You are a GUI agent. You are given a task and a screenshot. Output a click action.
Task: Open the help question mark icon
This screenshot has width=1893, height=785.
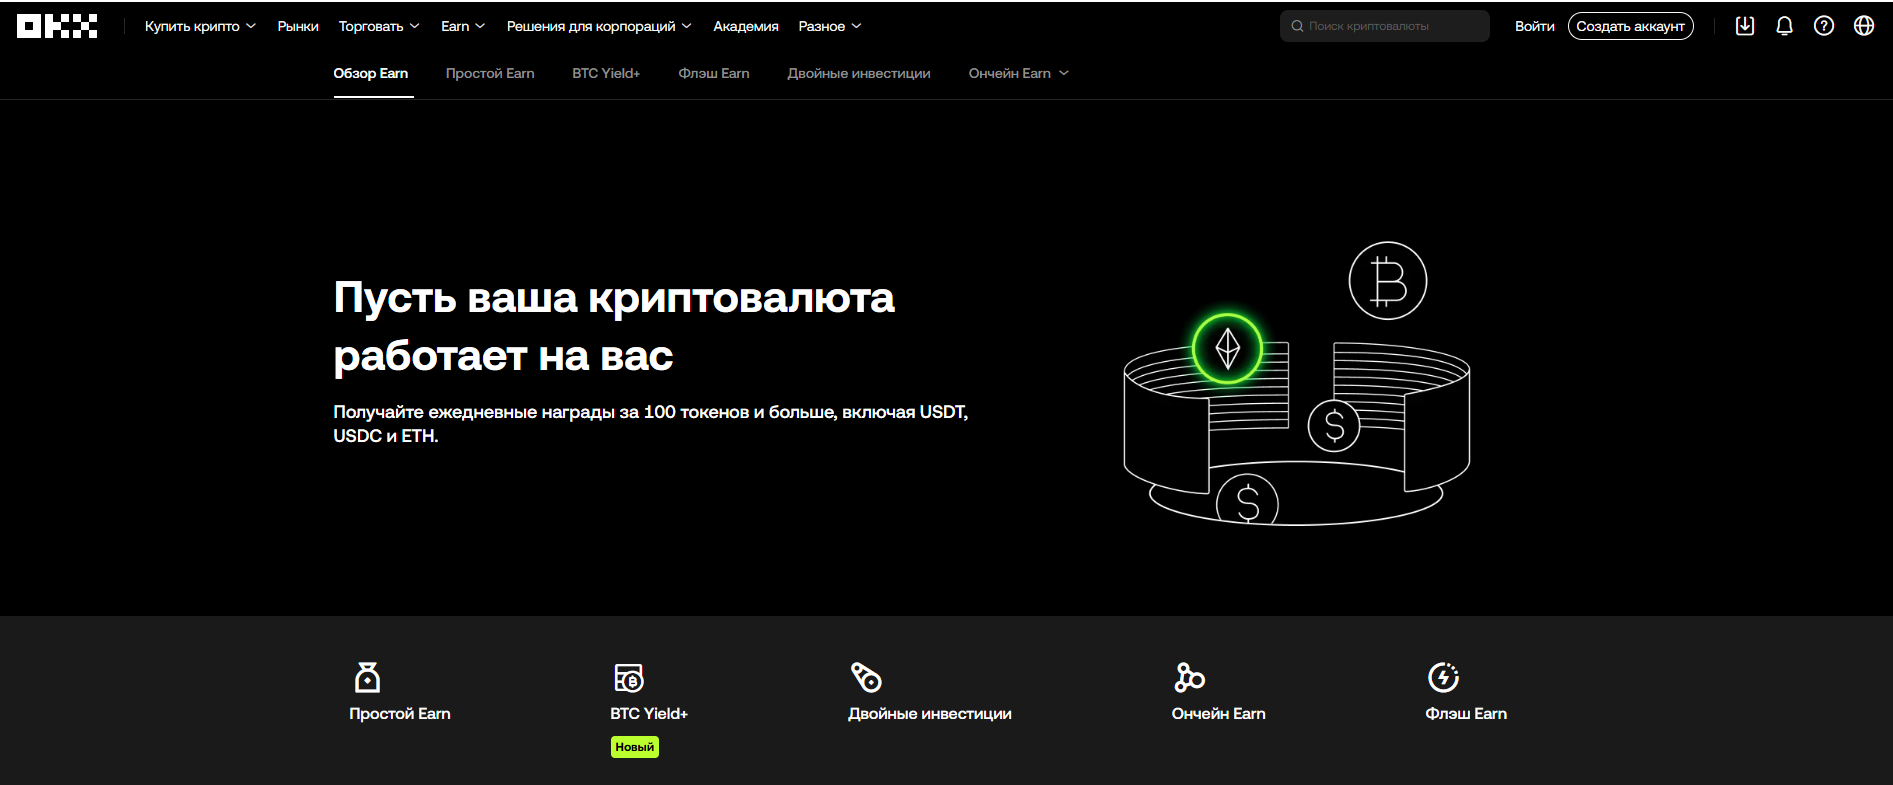(x=1824, y=26)
